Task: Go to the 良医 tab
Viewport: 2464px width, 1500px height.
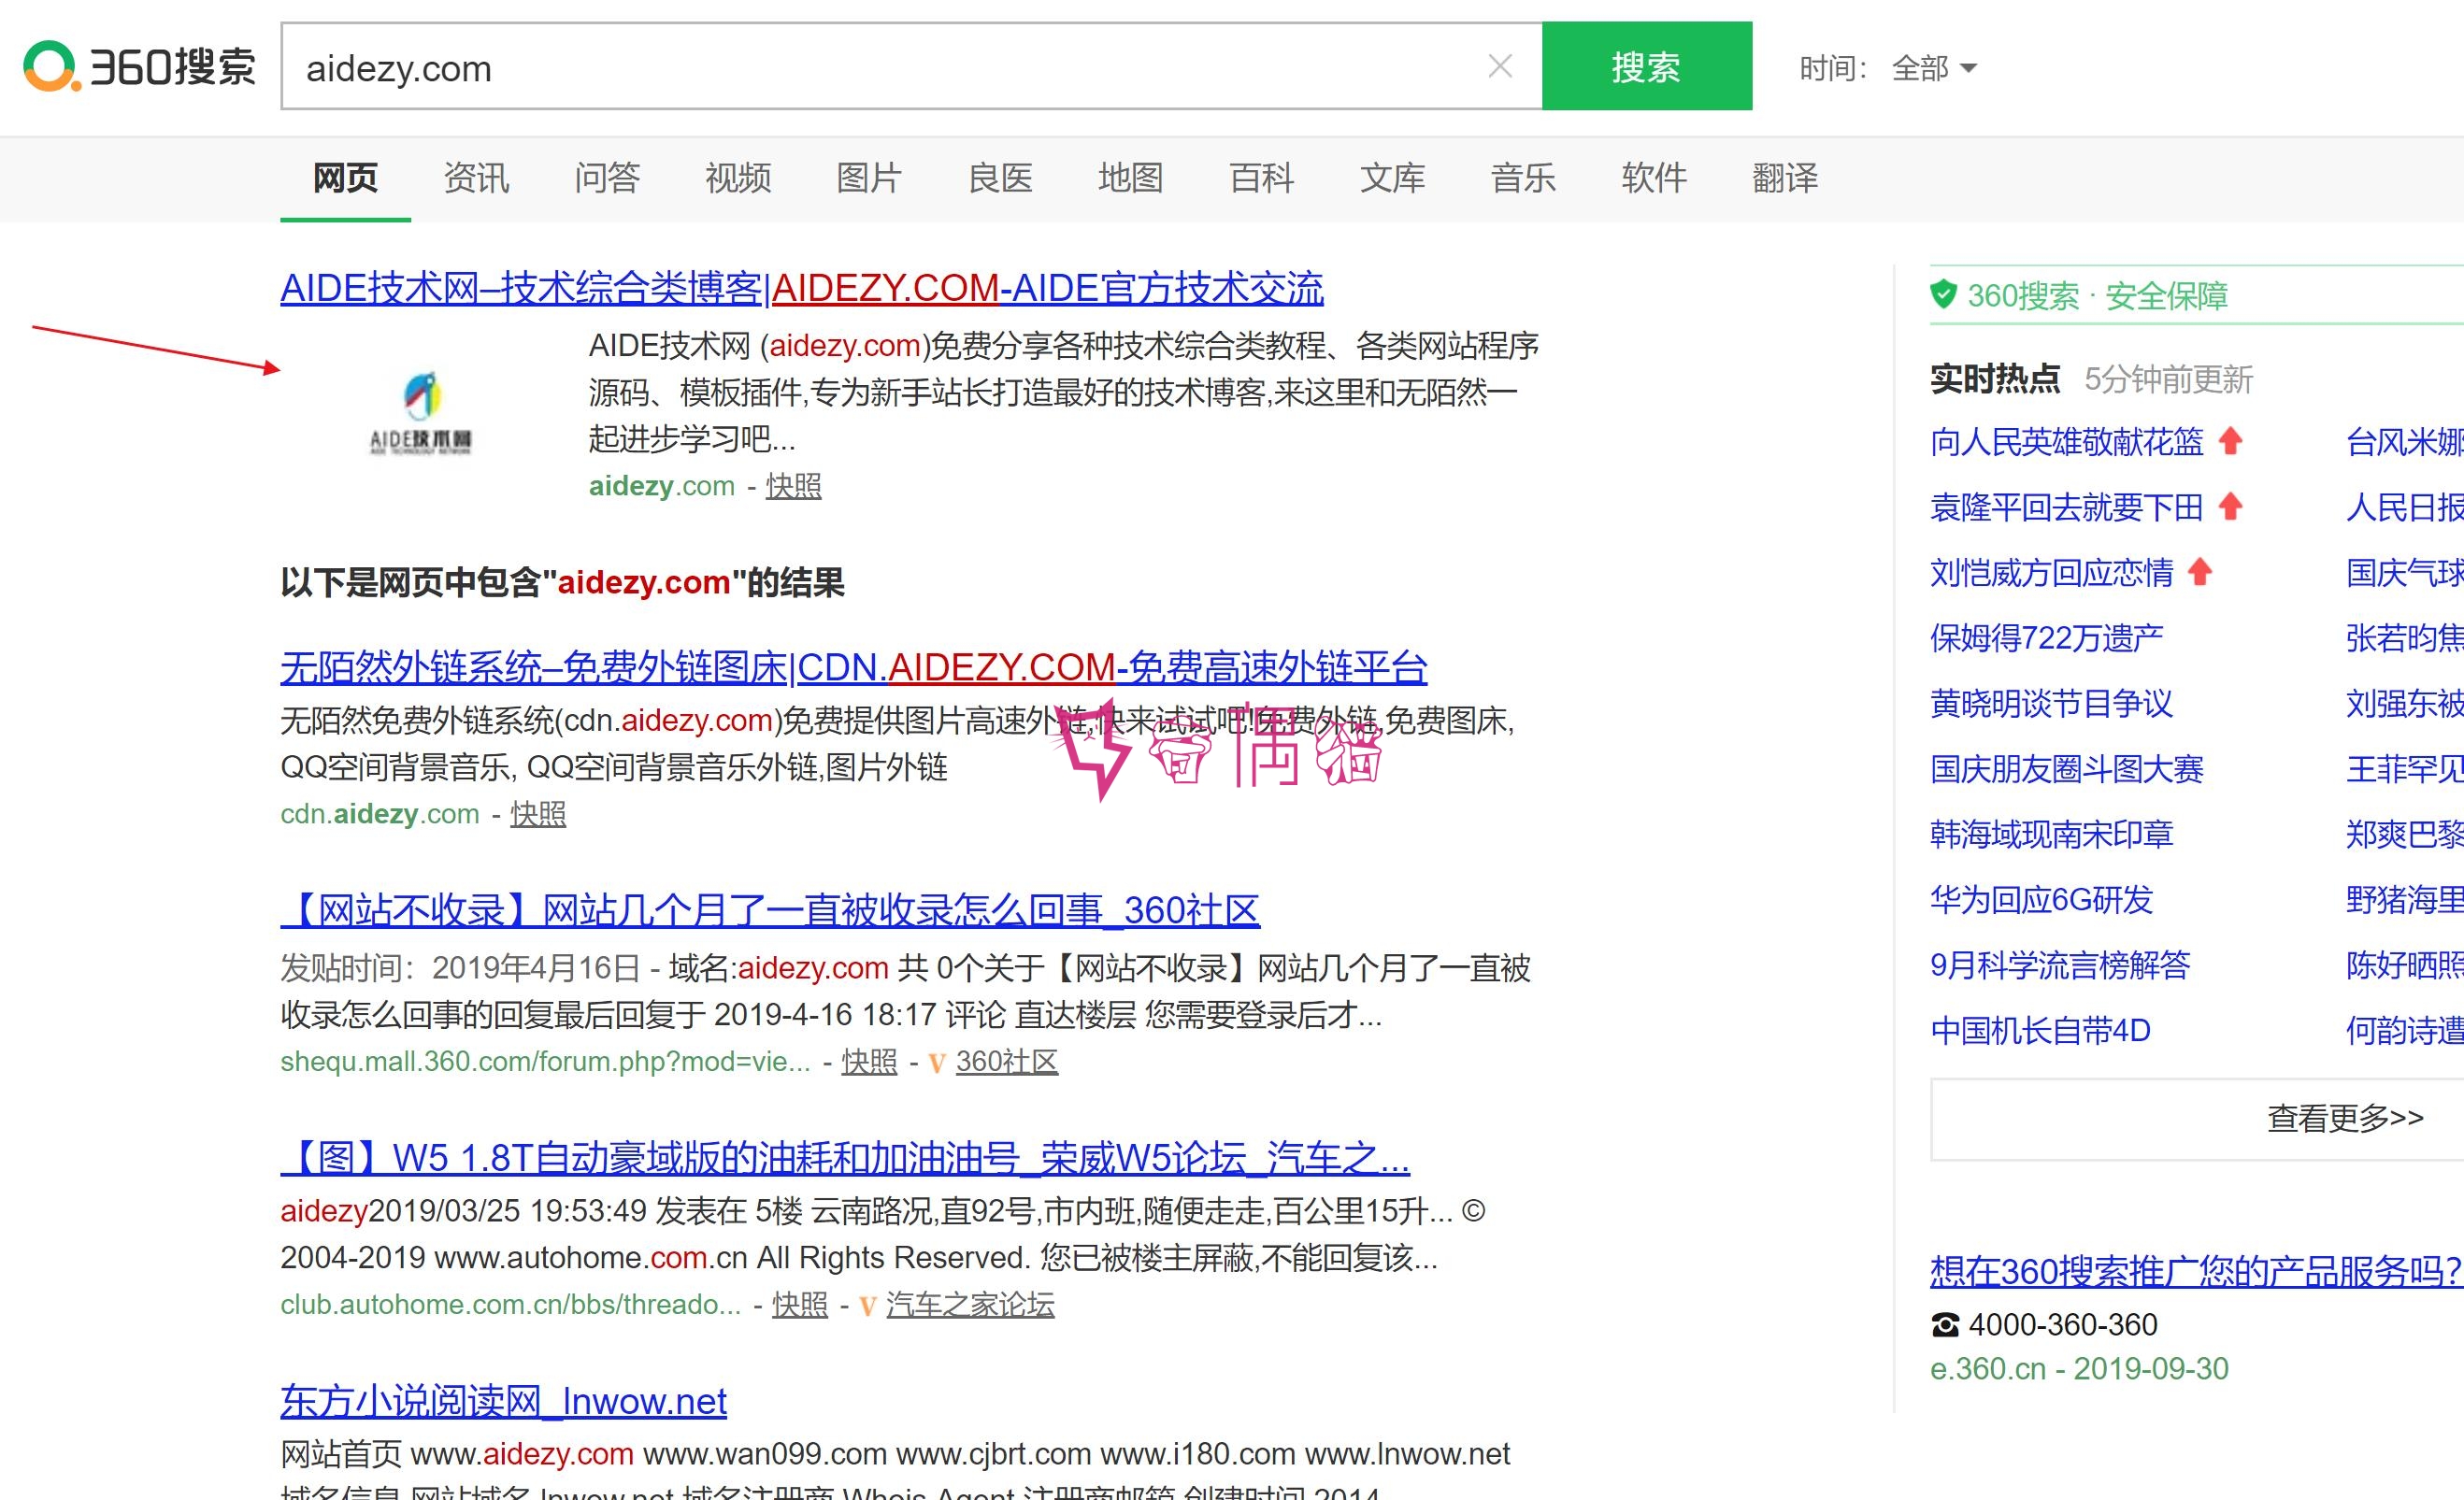Action: pyautogui.click(x=1000, y=178)
